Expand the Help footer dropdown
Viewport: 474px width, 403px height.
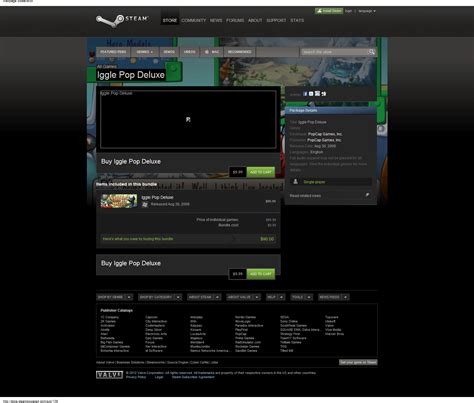[x=275, y=297]
